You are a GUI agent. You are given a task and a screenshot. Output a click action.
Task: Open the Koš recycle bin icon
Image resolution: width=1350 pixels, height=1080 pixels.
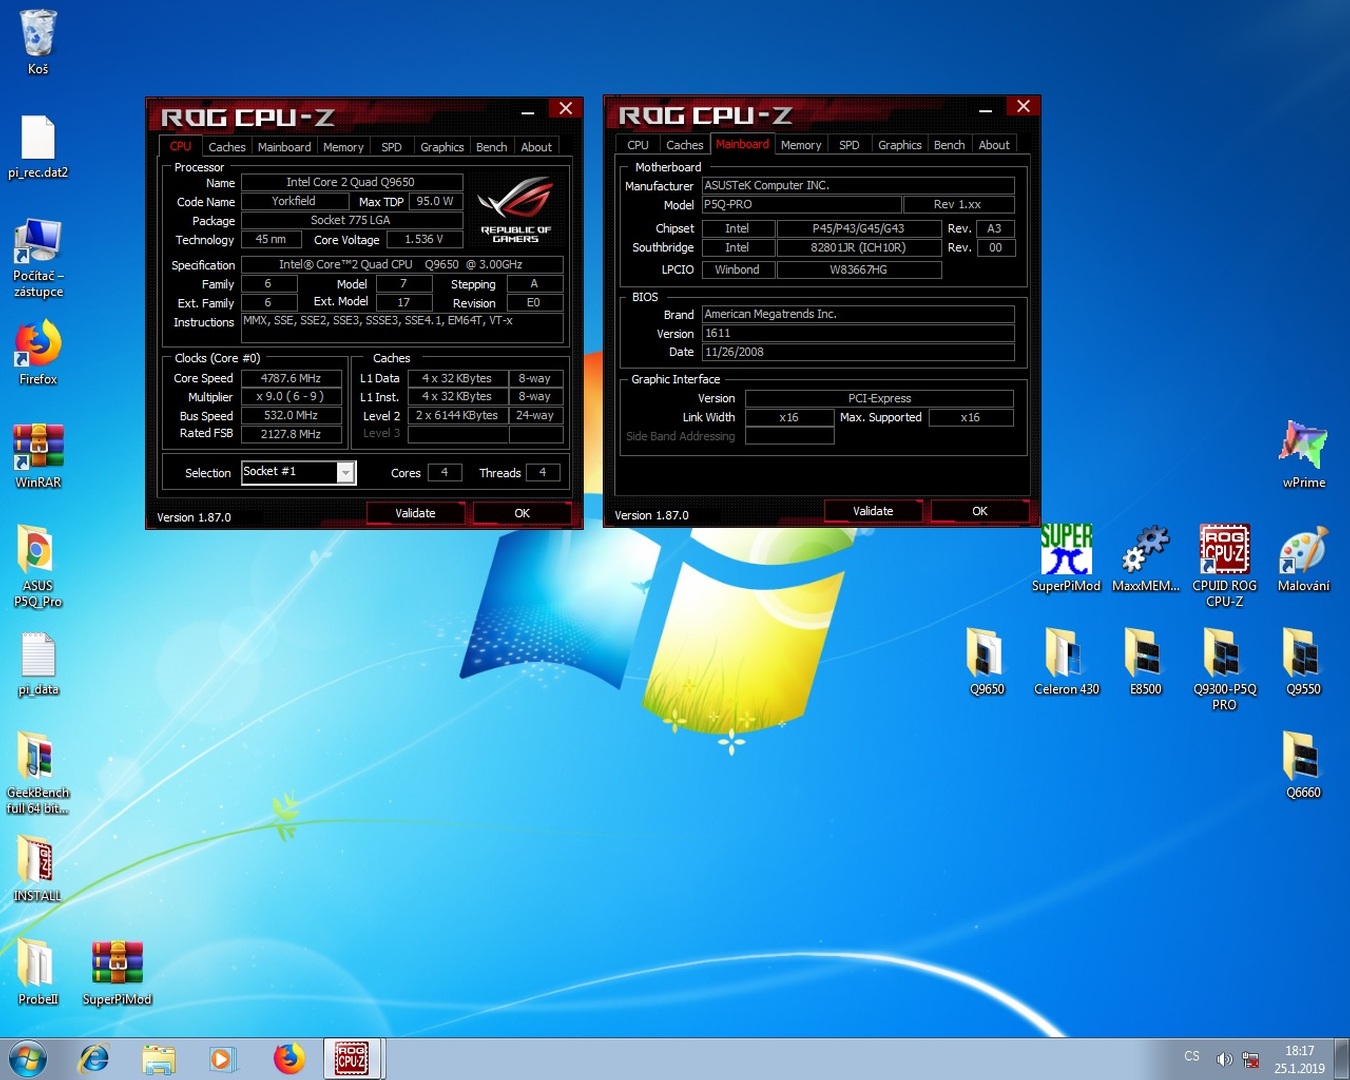(38, 42)
